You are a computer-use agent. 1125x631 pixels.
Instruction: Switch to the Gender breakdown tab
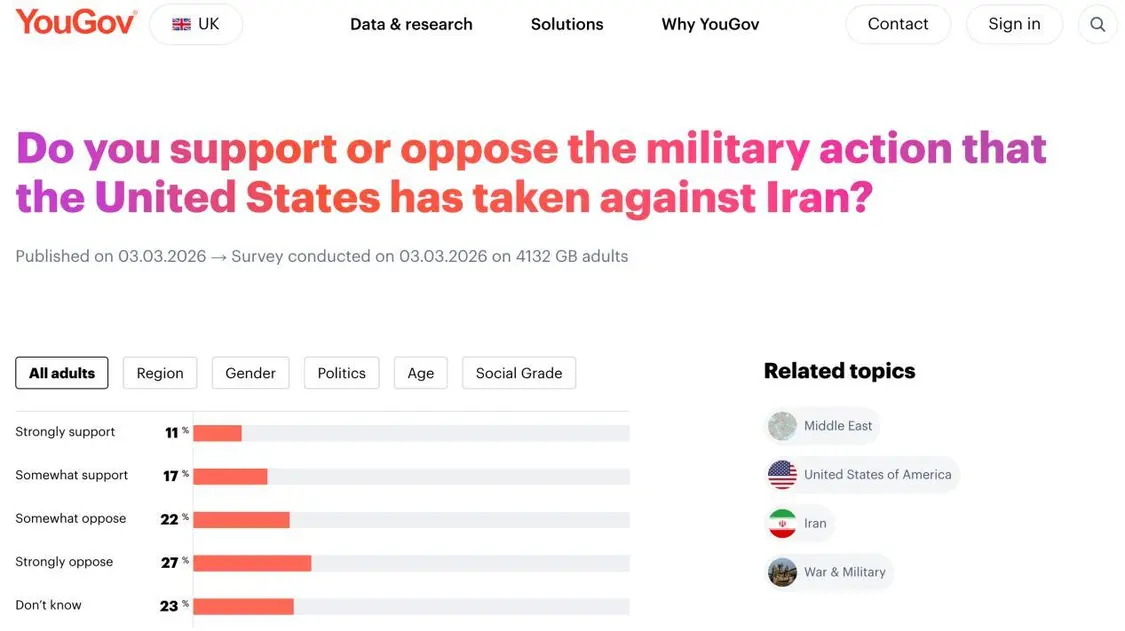click(250, 373)
